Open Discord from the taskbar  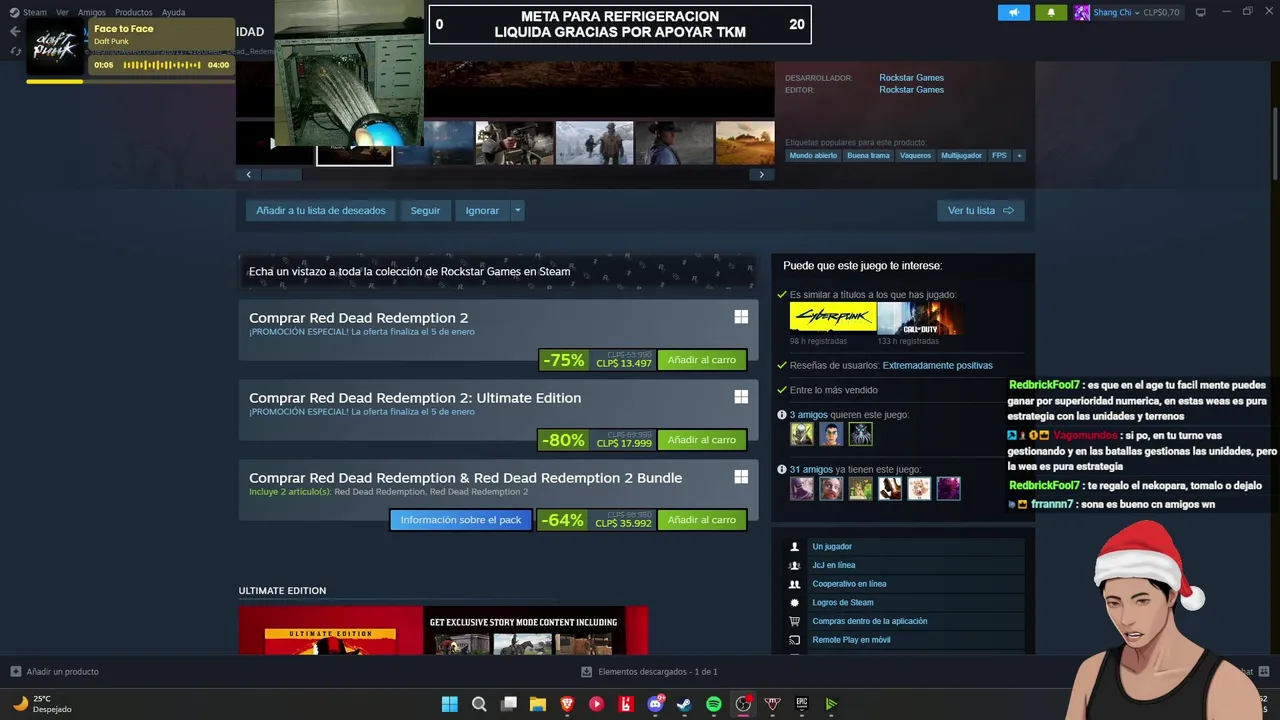pyautogui.click(x=655, y=704)
